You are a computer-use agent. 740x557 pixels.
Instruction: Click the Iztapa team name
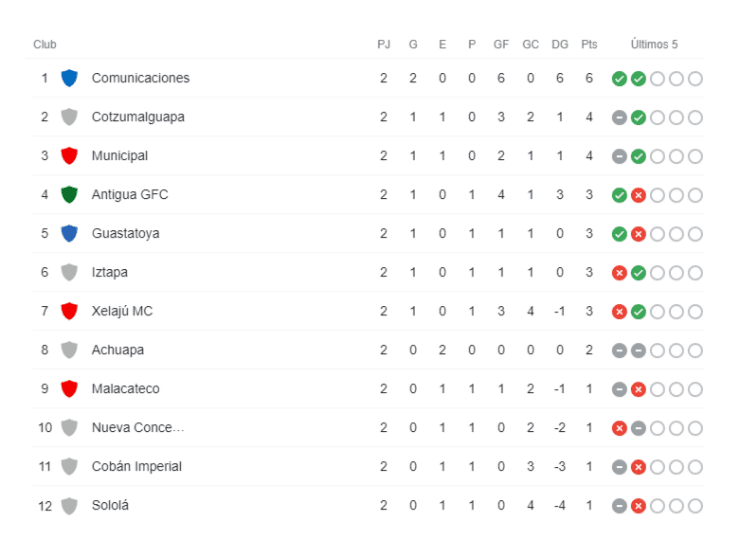pos(109,272)
